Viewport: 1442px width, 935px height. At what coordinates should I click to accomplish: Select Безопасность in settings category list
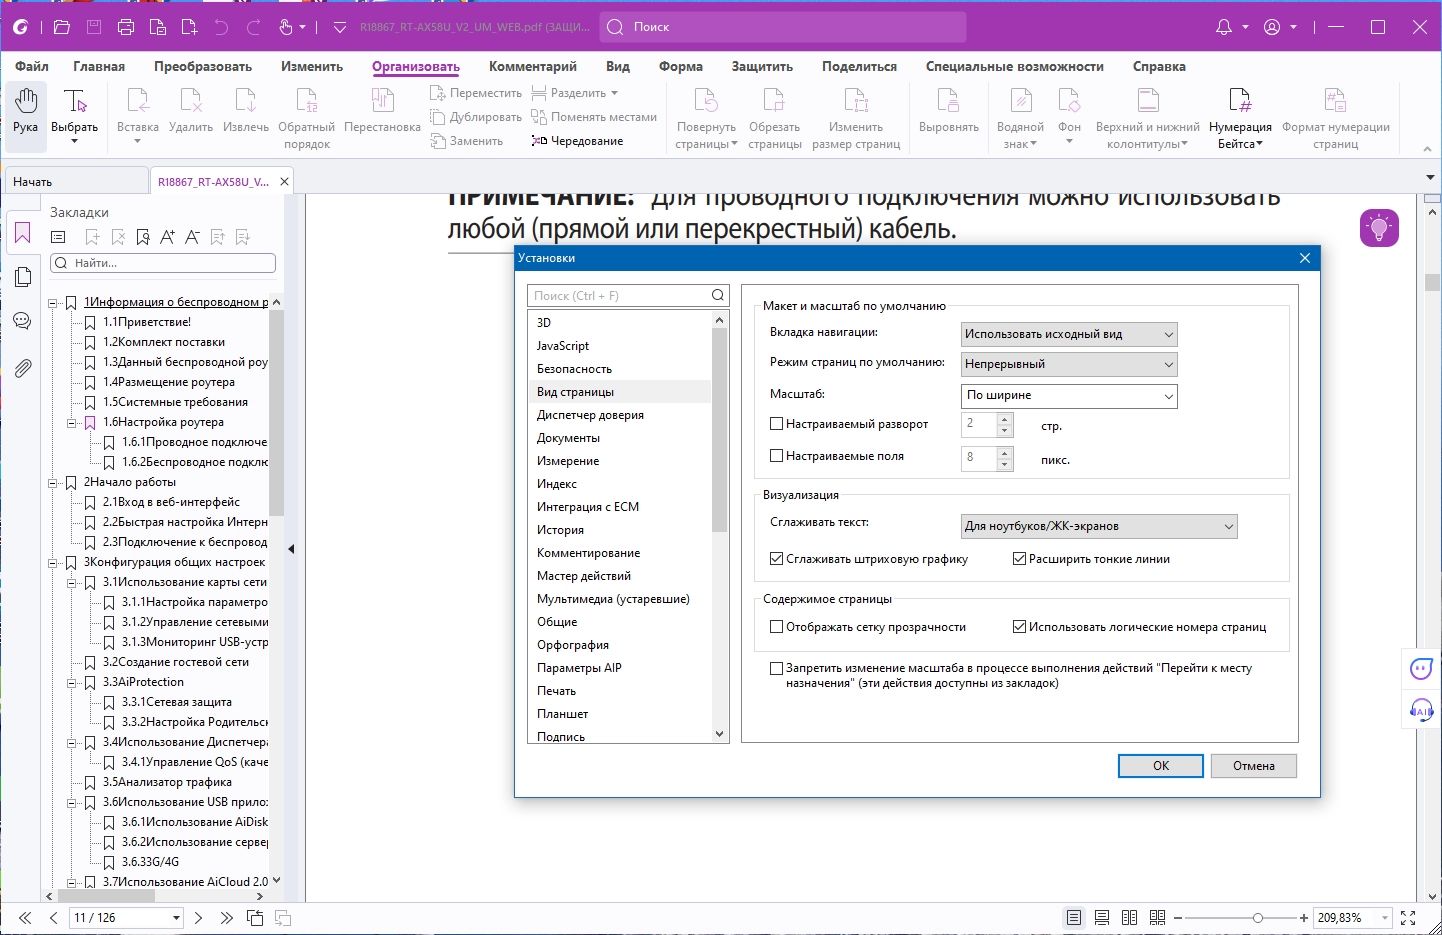pos(574,369)
